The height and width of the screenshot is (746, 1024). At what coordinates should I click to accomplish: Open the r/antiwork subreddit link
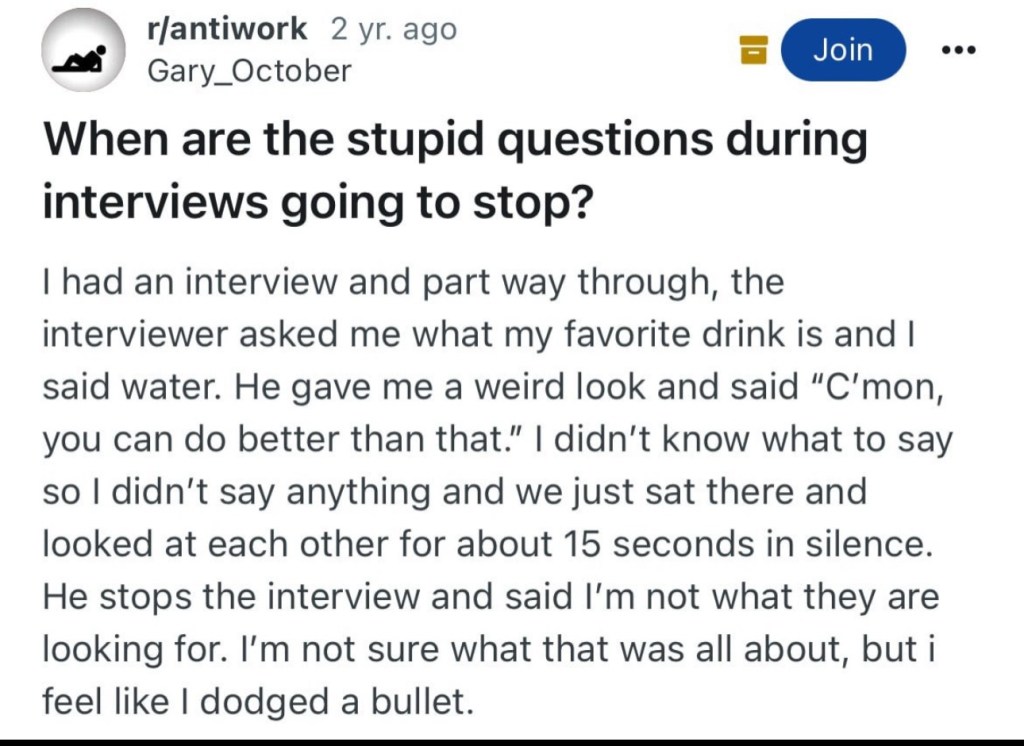(x=227, y=30)
